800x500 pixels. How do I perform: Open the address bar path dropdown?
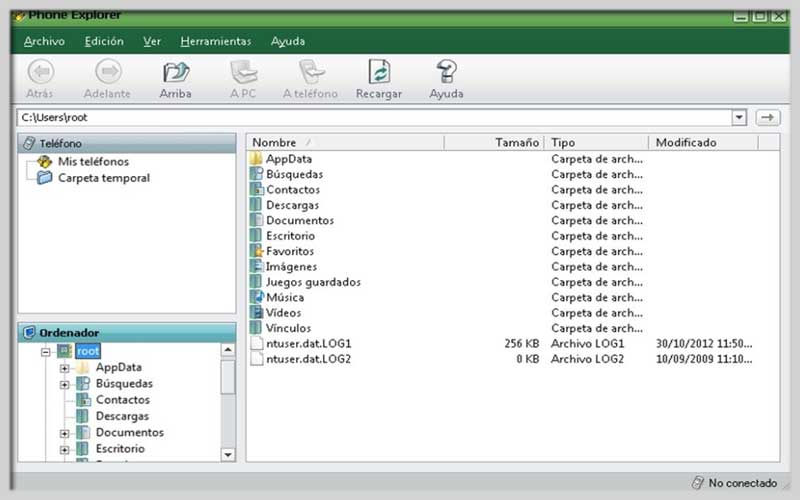tap(739, 117)
